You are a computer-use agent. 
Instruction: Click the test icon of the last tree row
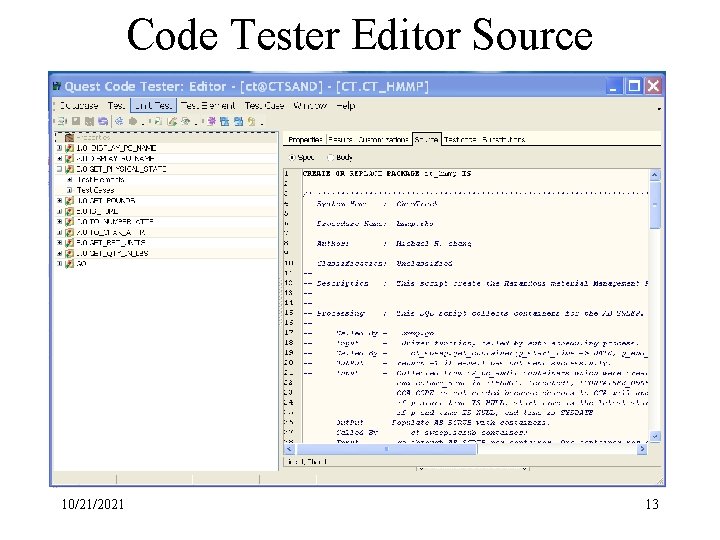69,264
